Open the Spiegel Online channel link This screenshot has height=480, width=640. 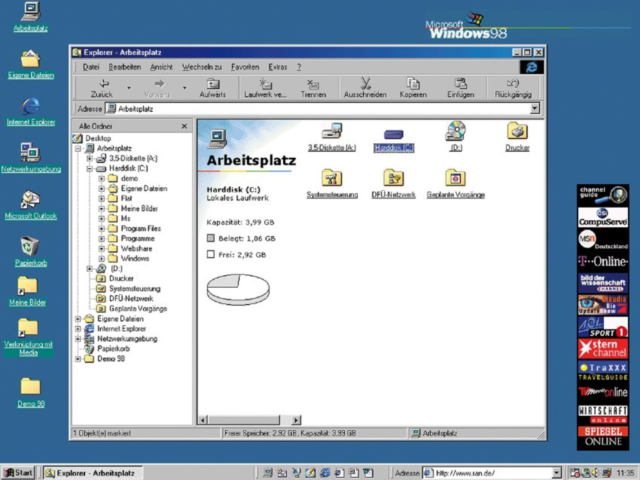click(602, 436)
